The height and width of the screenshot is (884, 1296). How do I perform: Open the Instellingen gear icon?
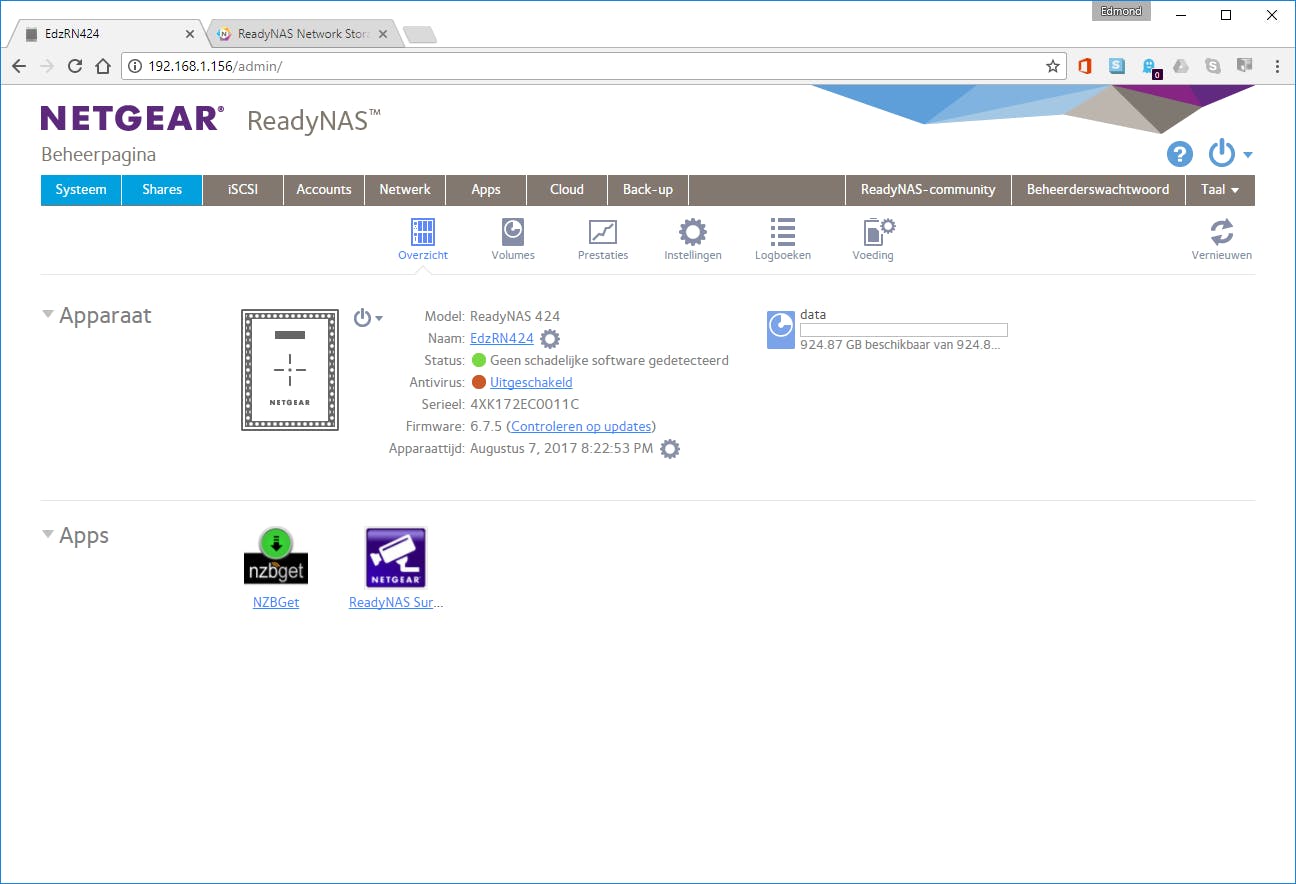[x=693, y=232]
